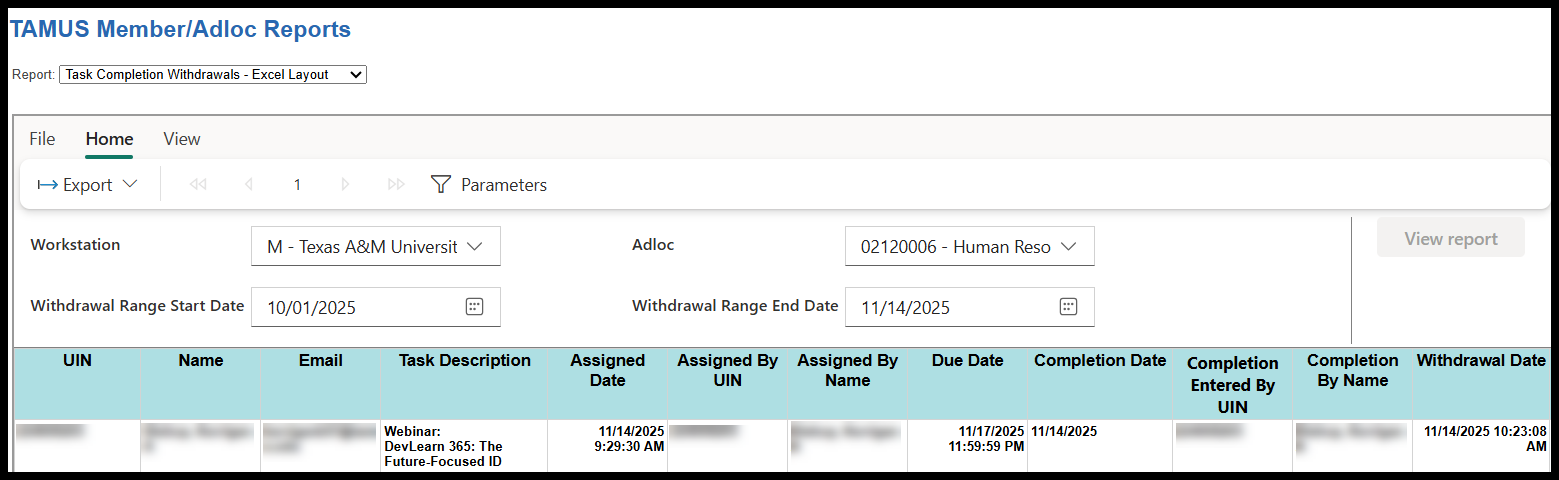This screenshot has height=480, width=1559.
Task: Open the Start Date calendar picker
Action: [474, 307]
